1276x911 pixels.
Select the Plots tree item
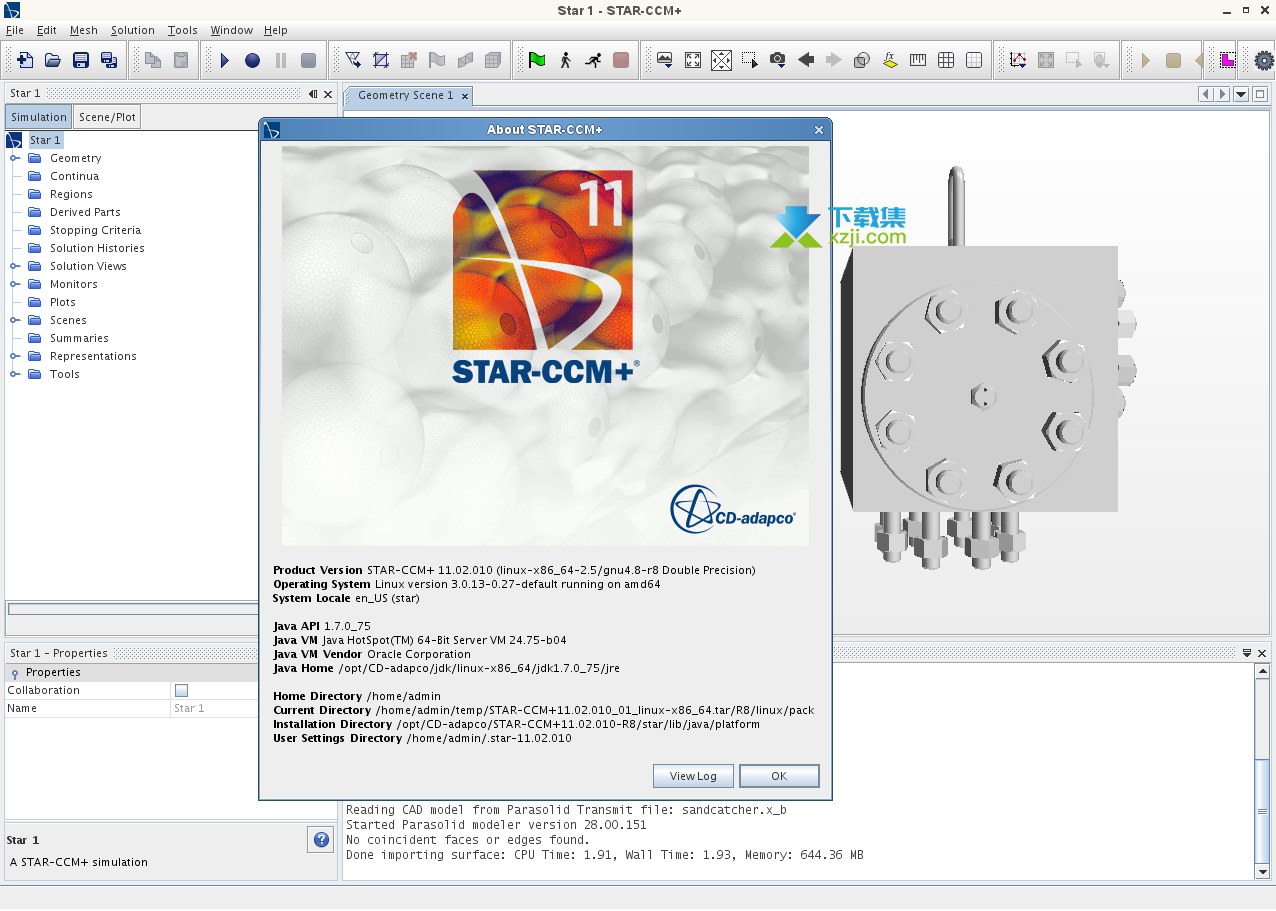coord(62,302)
